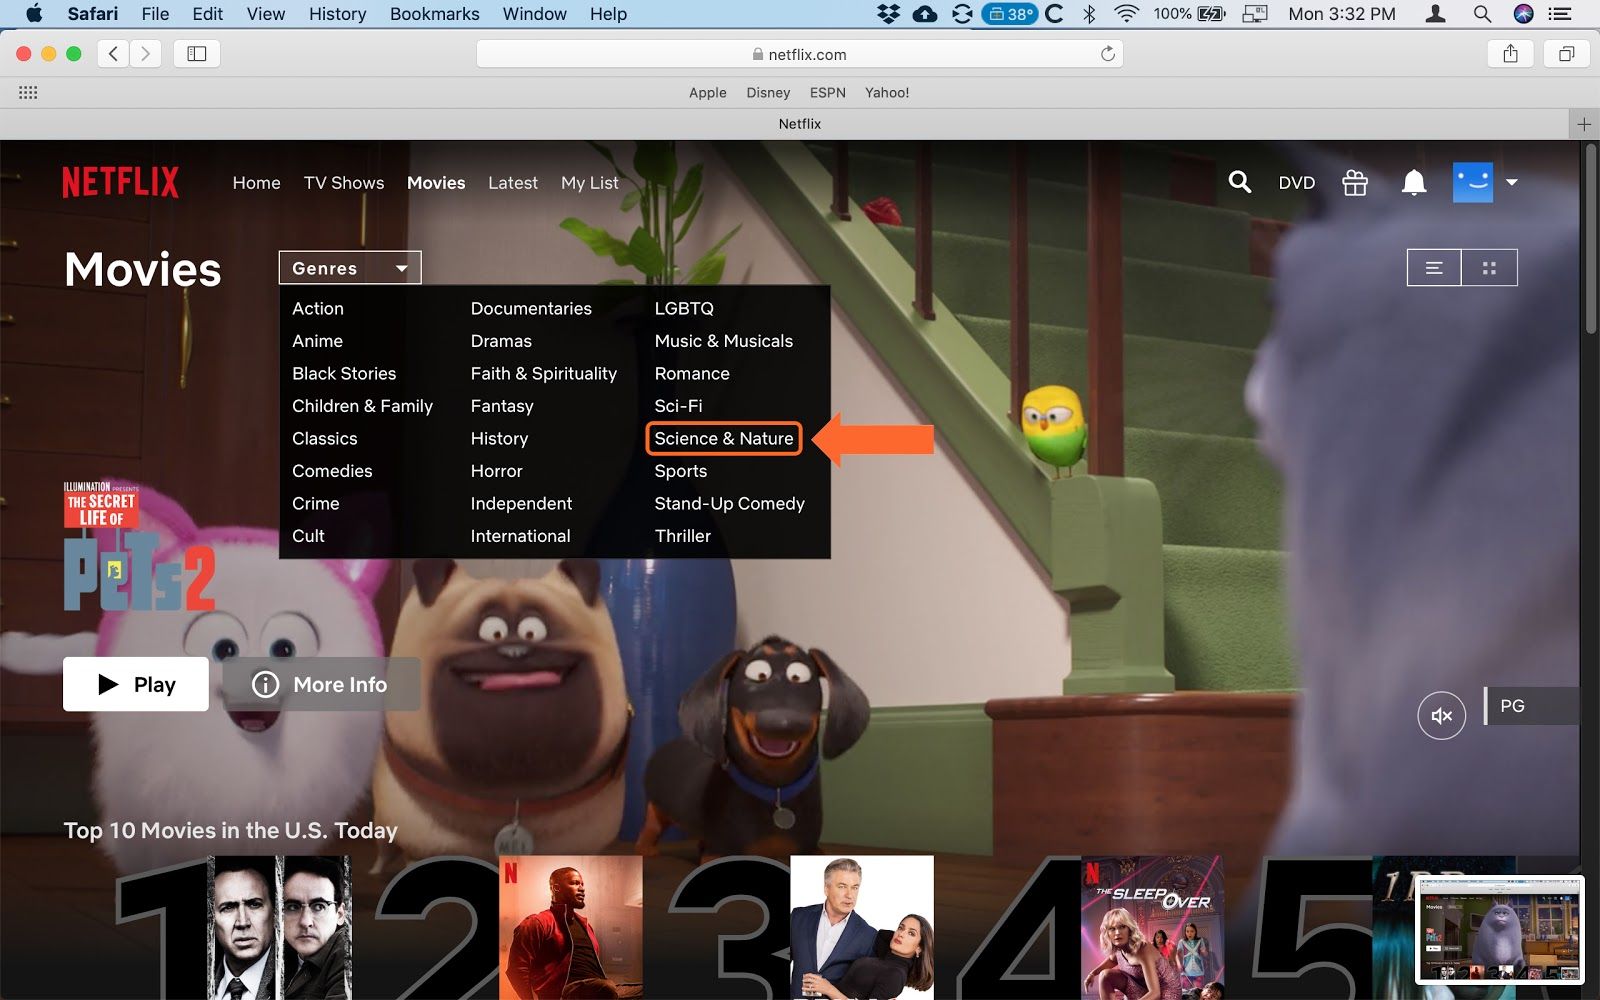
Task: Open the TV Shows section
Action: point(344,183)
